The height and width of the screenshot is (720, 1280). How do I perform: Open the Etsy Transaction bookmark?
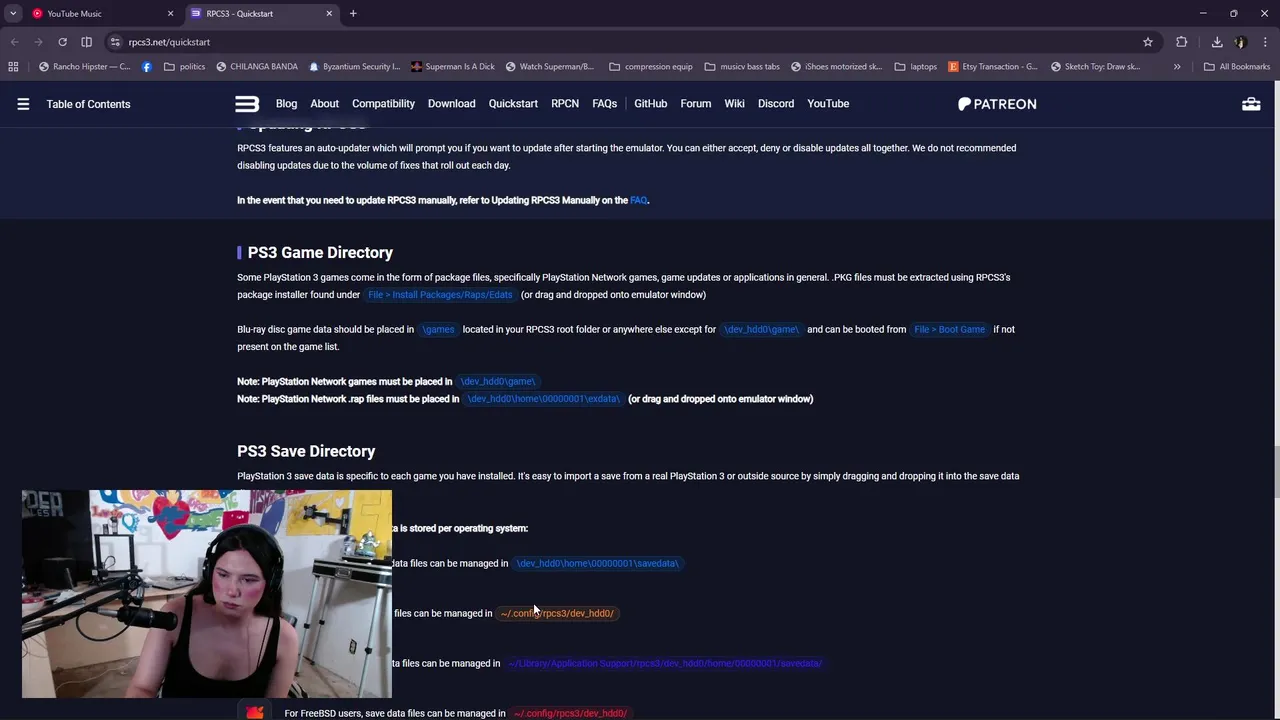pyautogui.click(x=993, y=67)
